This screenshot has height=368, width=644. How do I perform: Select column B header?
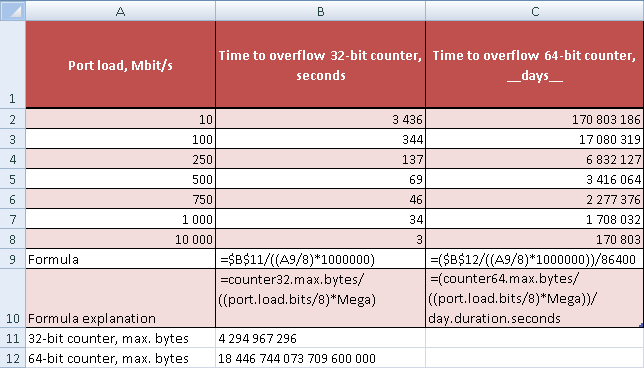click(x=320, y=11)
